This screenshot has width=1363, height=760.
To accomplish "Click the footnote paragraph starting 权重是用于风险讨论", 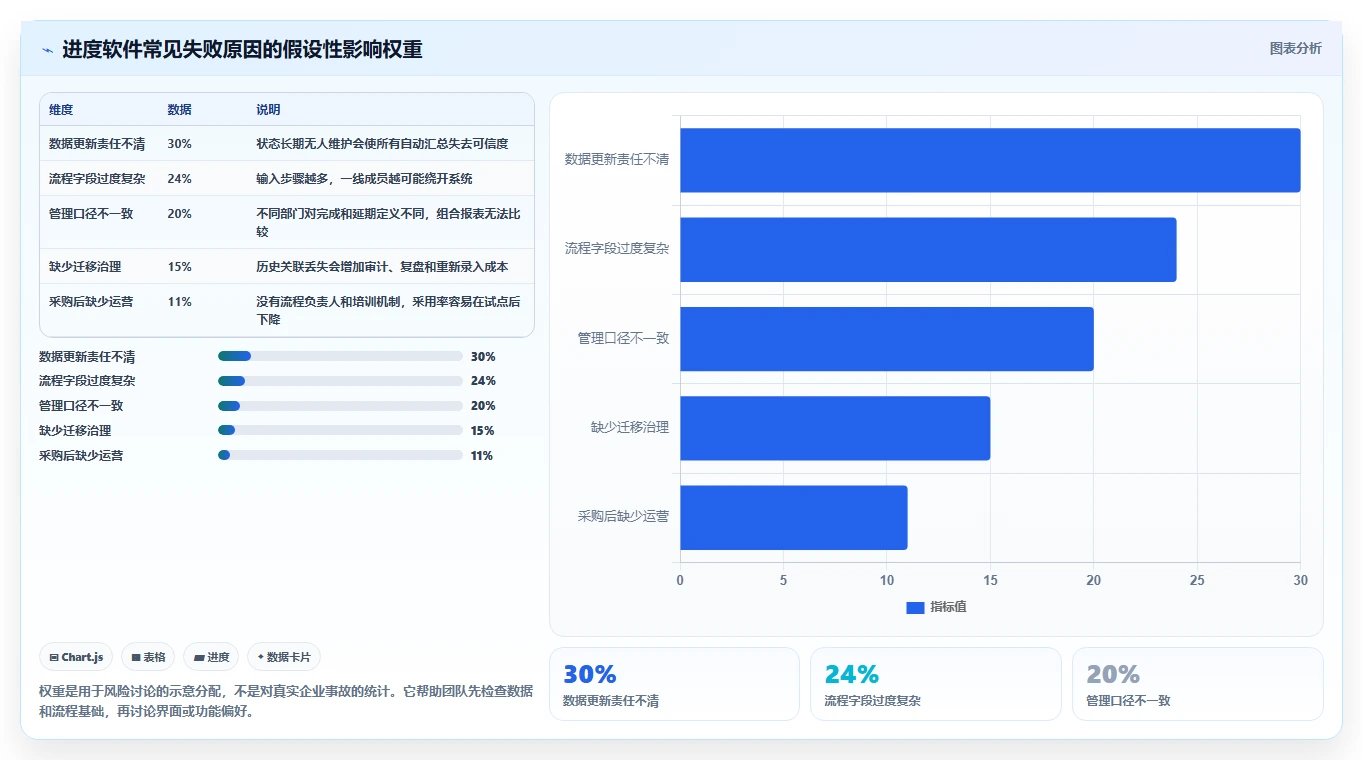I will (286, 701).
